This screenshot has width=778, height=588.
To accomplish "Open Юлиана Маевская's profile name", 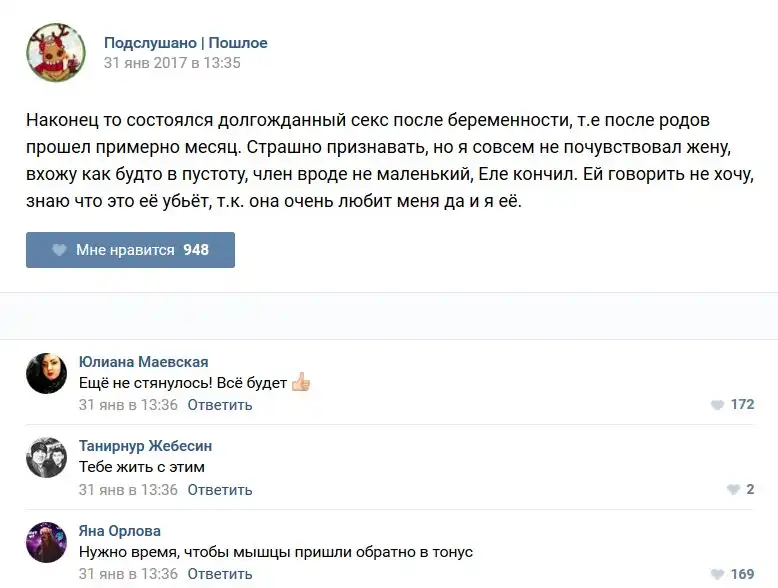I will pos(143,362).
